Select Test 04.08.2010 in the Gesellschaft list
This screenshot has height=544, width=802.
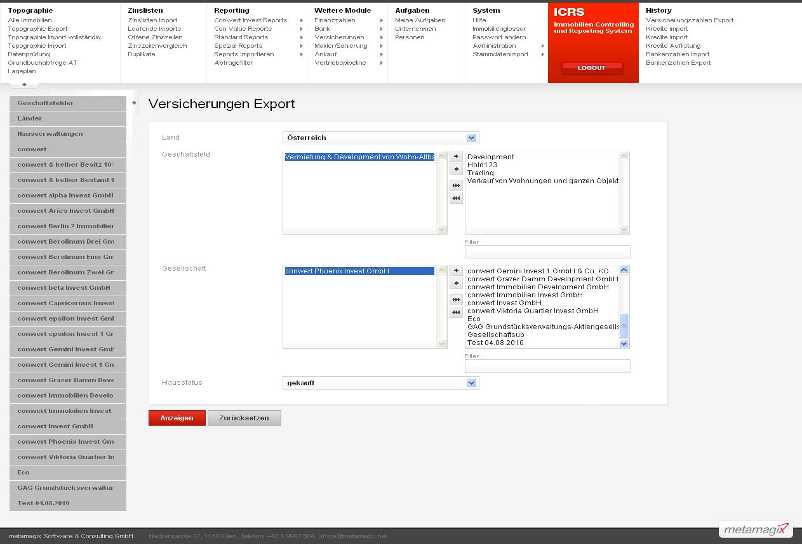click(495, 343)
